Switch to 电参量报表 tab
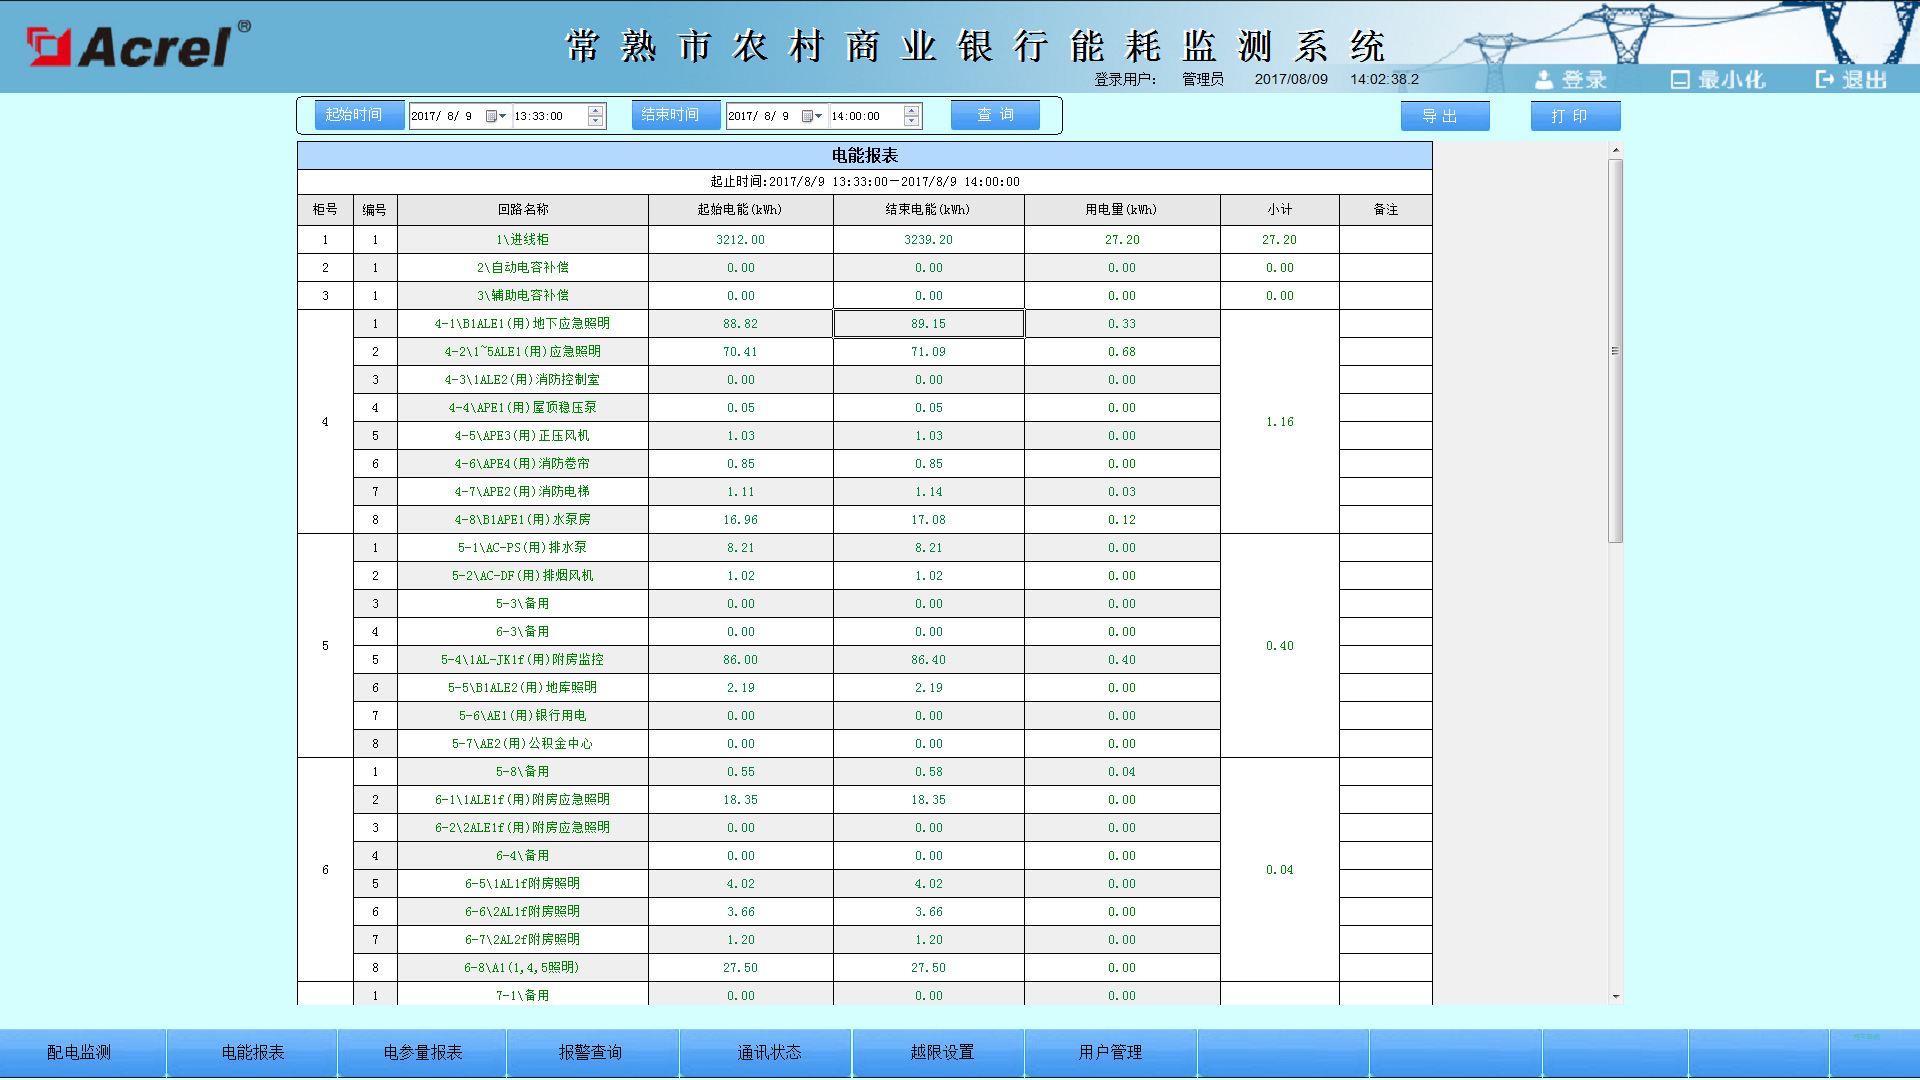Screen dimensions: 1920x1080 (423, 1052)
